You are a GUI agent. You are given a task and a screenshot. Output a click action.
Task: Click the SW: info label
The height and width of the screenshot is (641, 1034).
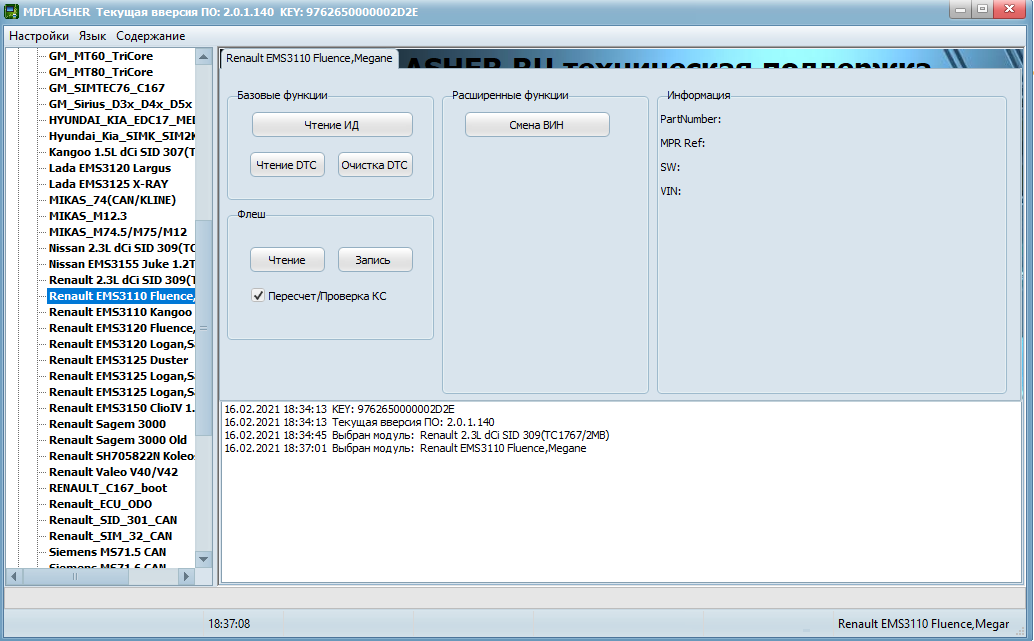670,168
